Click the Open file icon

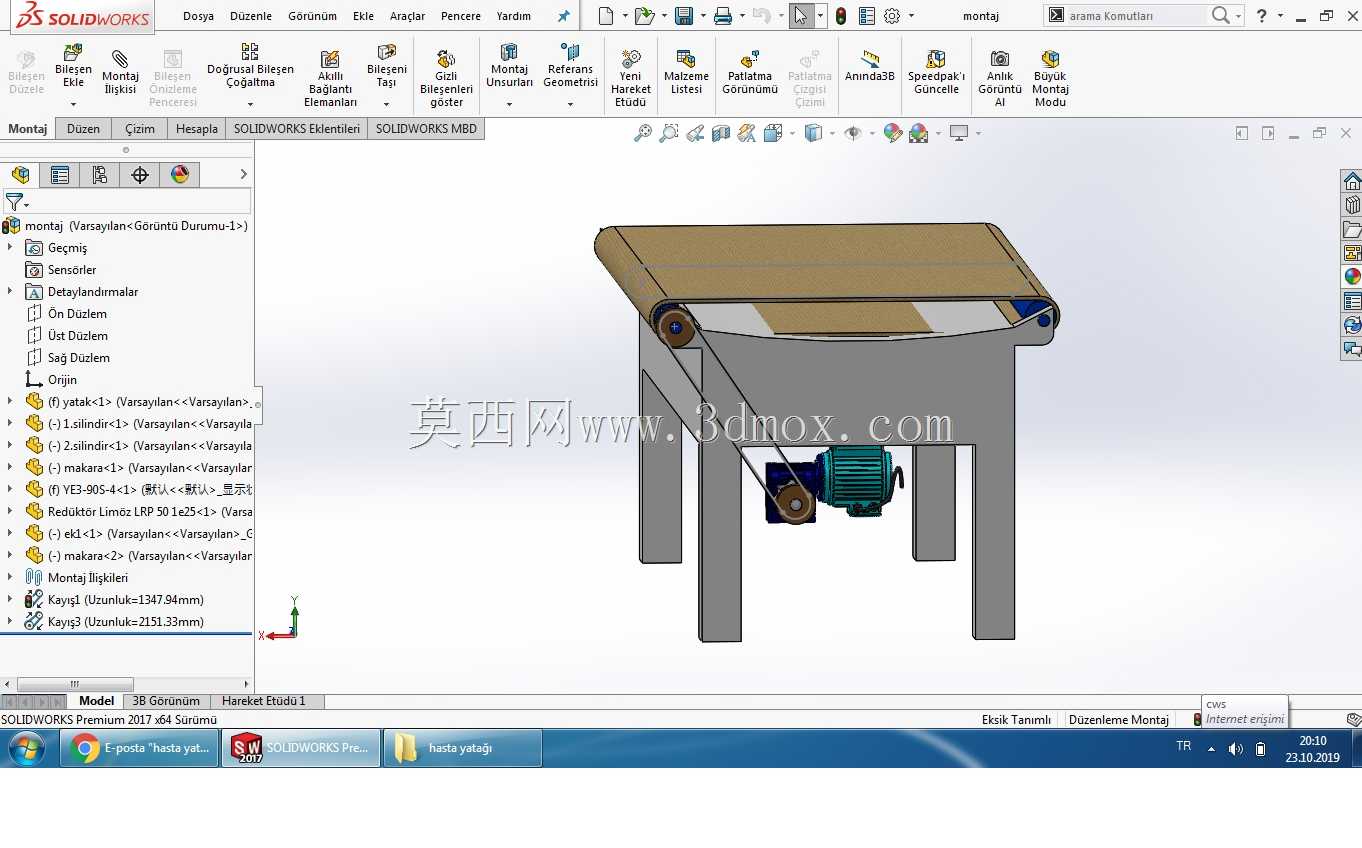coord(644,16)
